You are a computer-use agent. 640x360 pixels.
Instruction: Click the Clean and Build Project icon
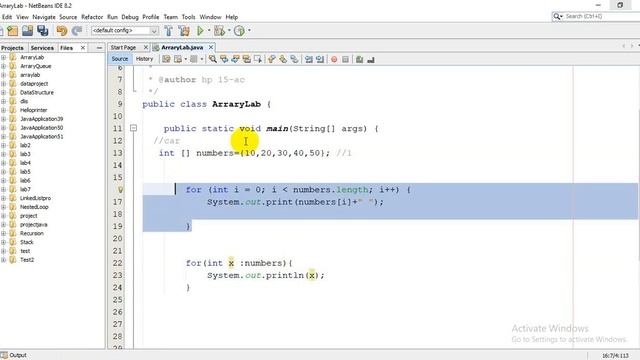184,31
